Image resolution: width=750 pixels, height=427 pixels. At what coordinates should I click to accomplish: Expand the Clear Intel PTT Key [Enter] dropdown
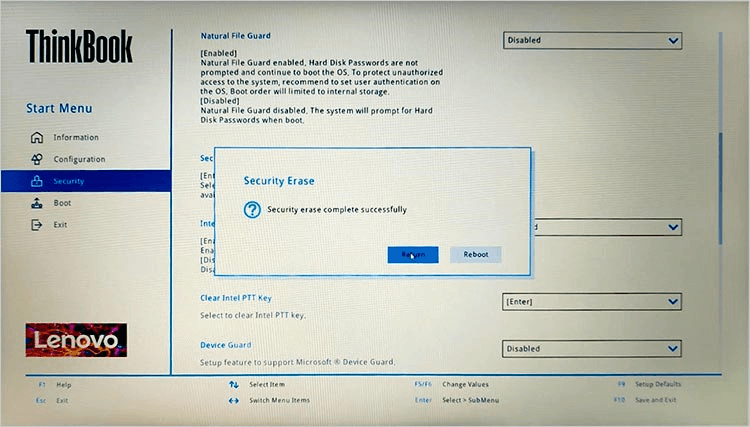(592, 302)
